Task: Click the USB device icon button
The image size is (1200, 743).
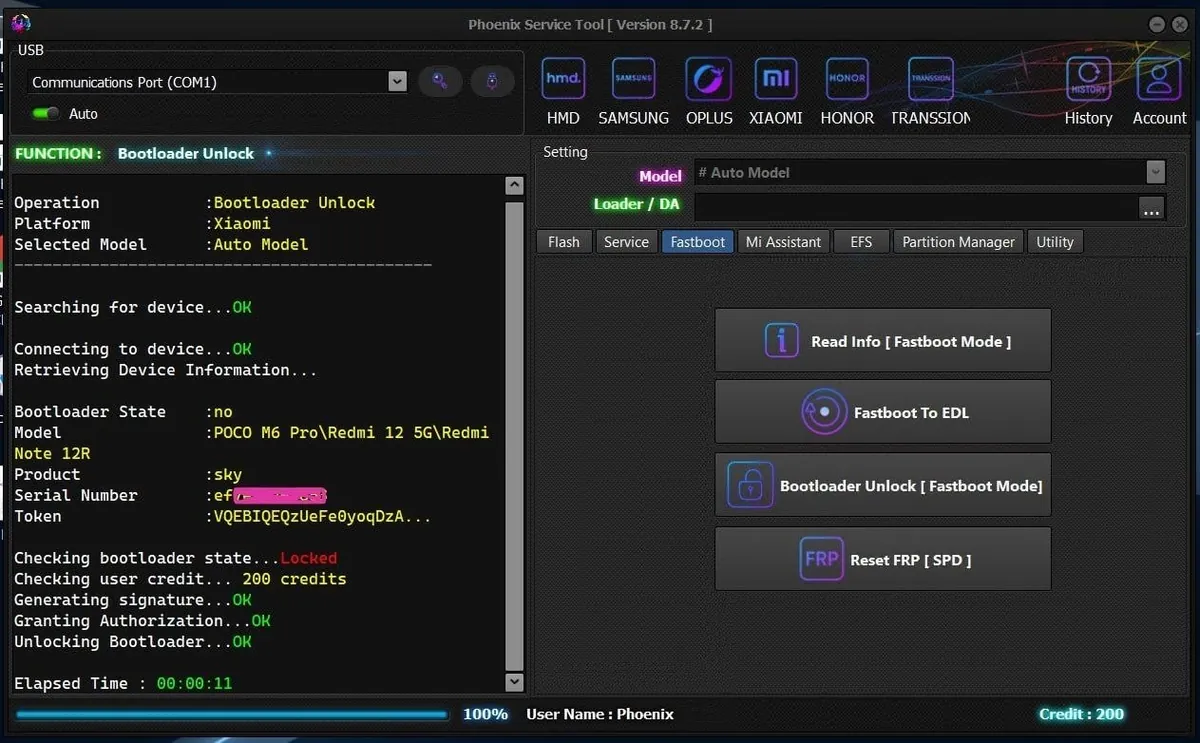Action: point(492,82)
